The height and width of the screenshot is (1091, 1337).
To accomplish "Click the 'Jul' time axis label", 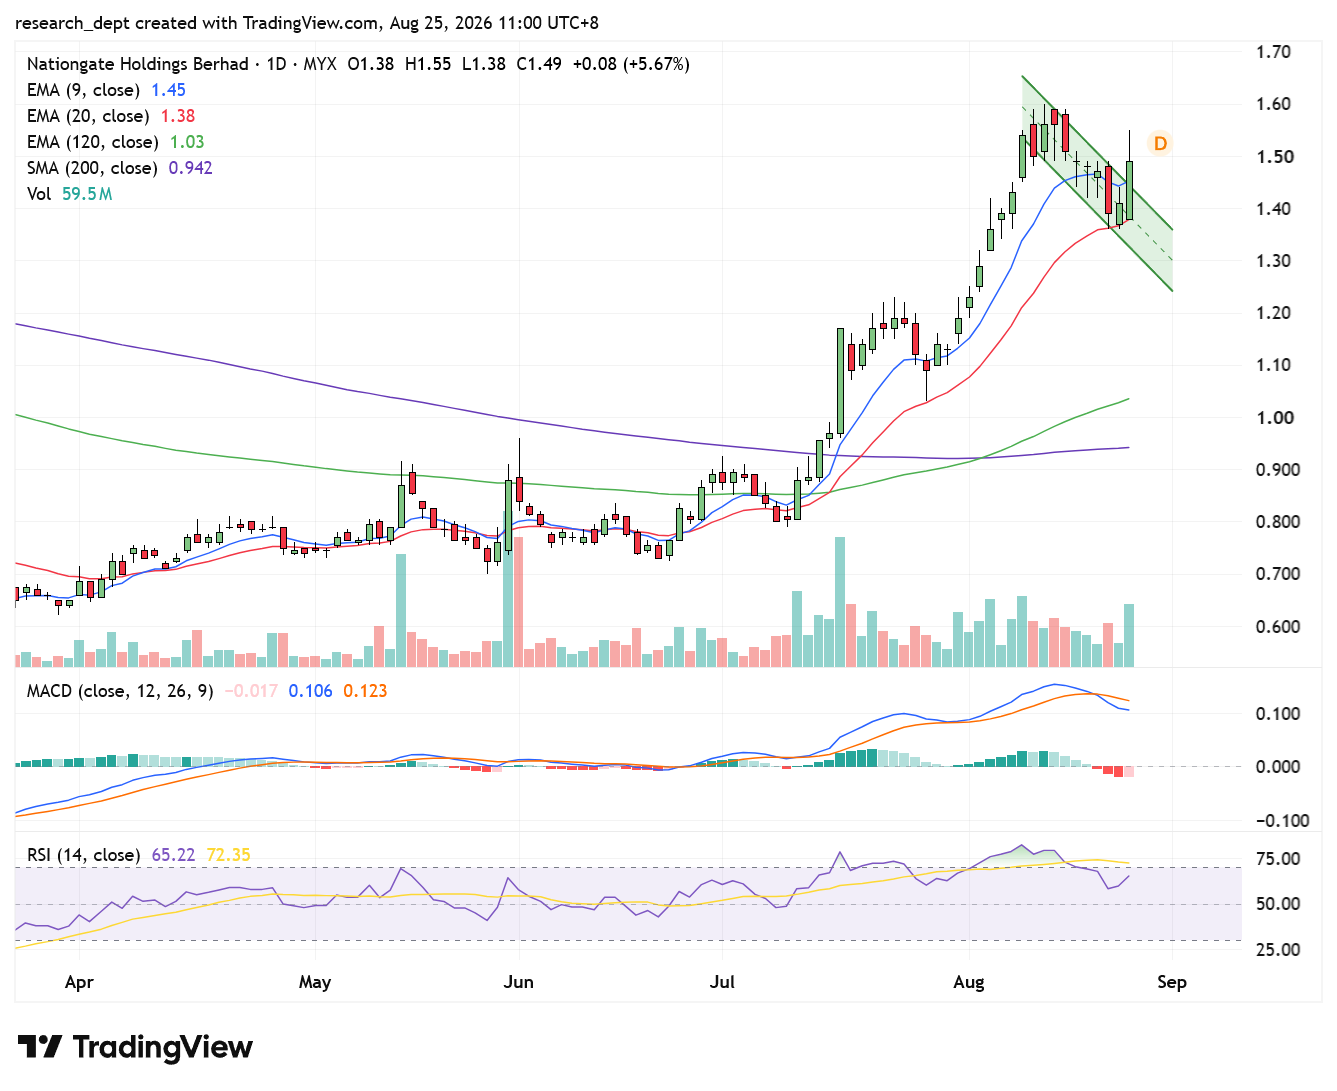I will pyautogui.click(x=722, y=982).
